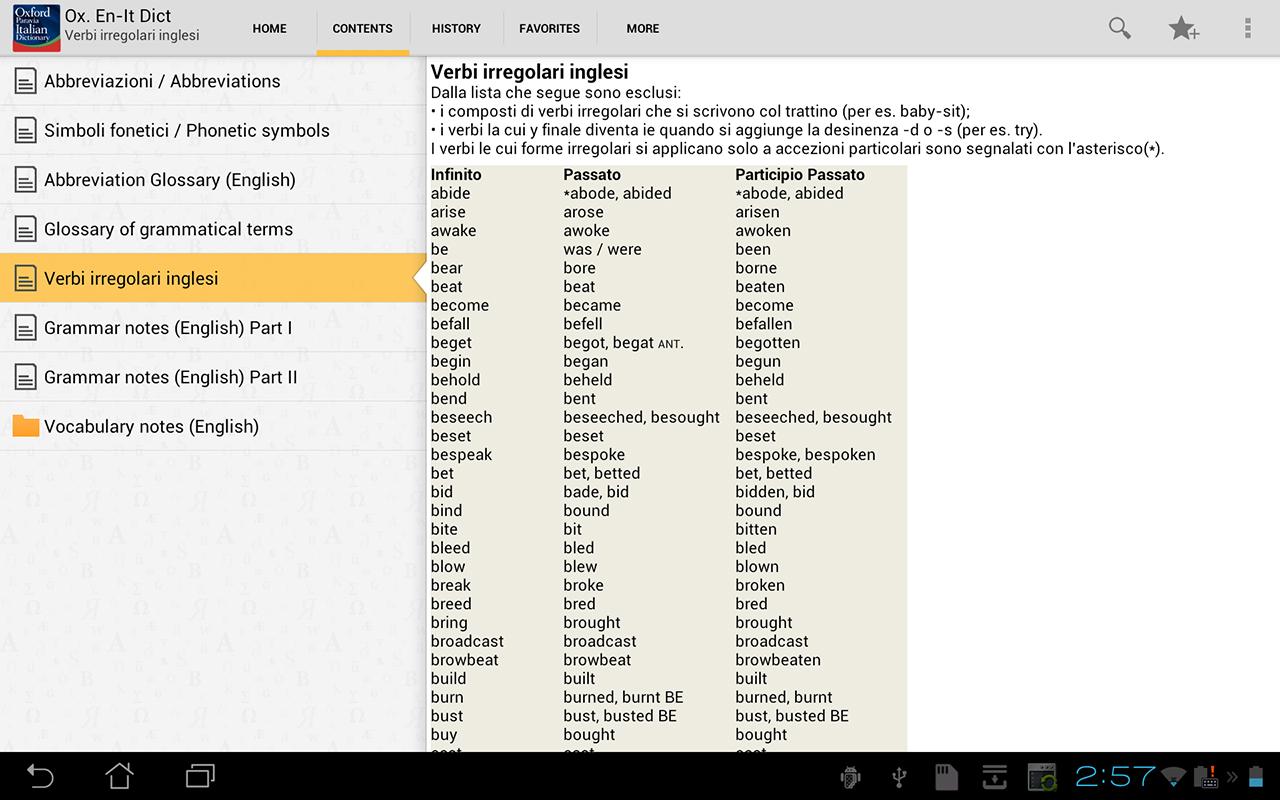Select Verbi irregolari inglesi entry
1280x800 pixels.
click(x=213, y=278)
